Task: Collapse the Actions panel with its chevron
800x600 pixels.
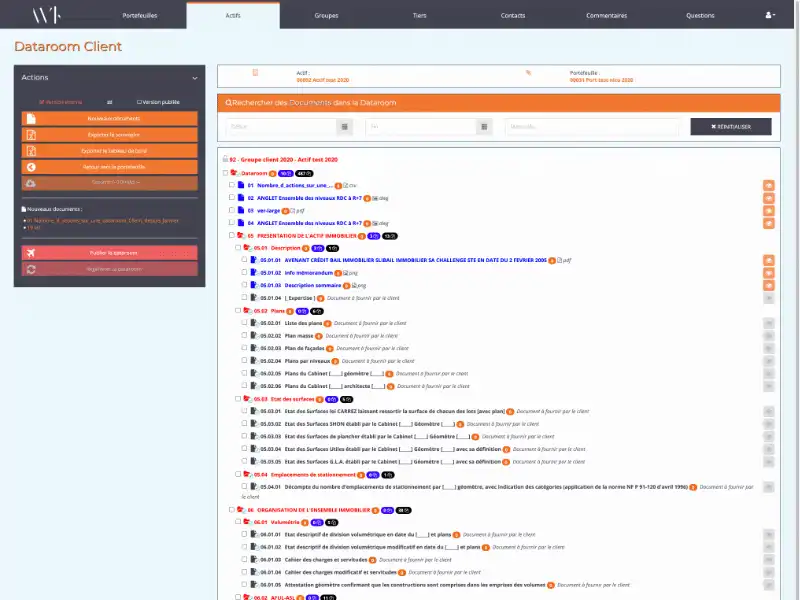Action: pyautogui.click(x=194, y=77)
